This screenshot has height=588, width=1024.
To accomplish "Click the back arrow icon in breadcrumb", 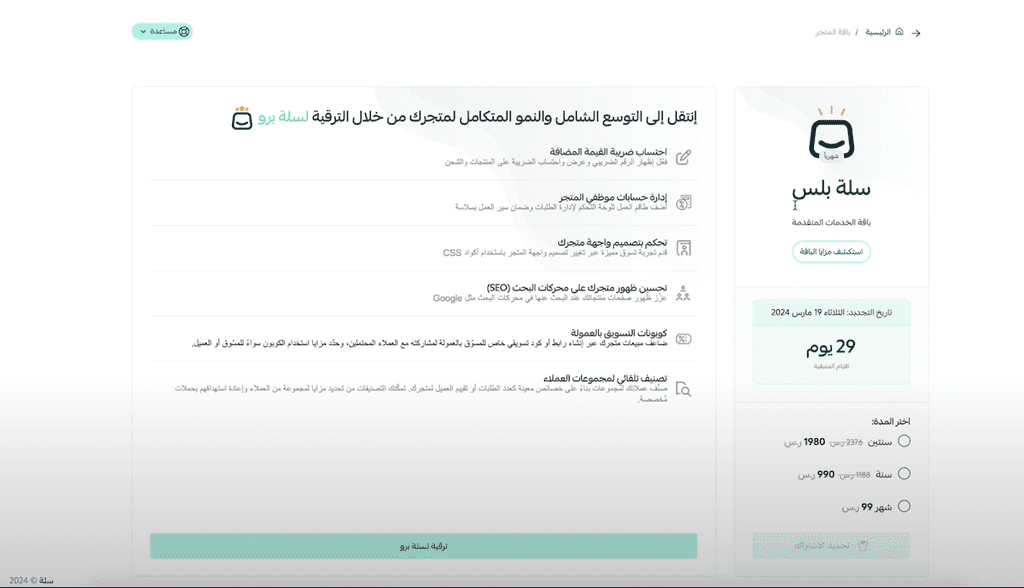I will tap(916, 33).
